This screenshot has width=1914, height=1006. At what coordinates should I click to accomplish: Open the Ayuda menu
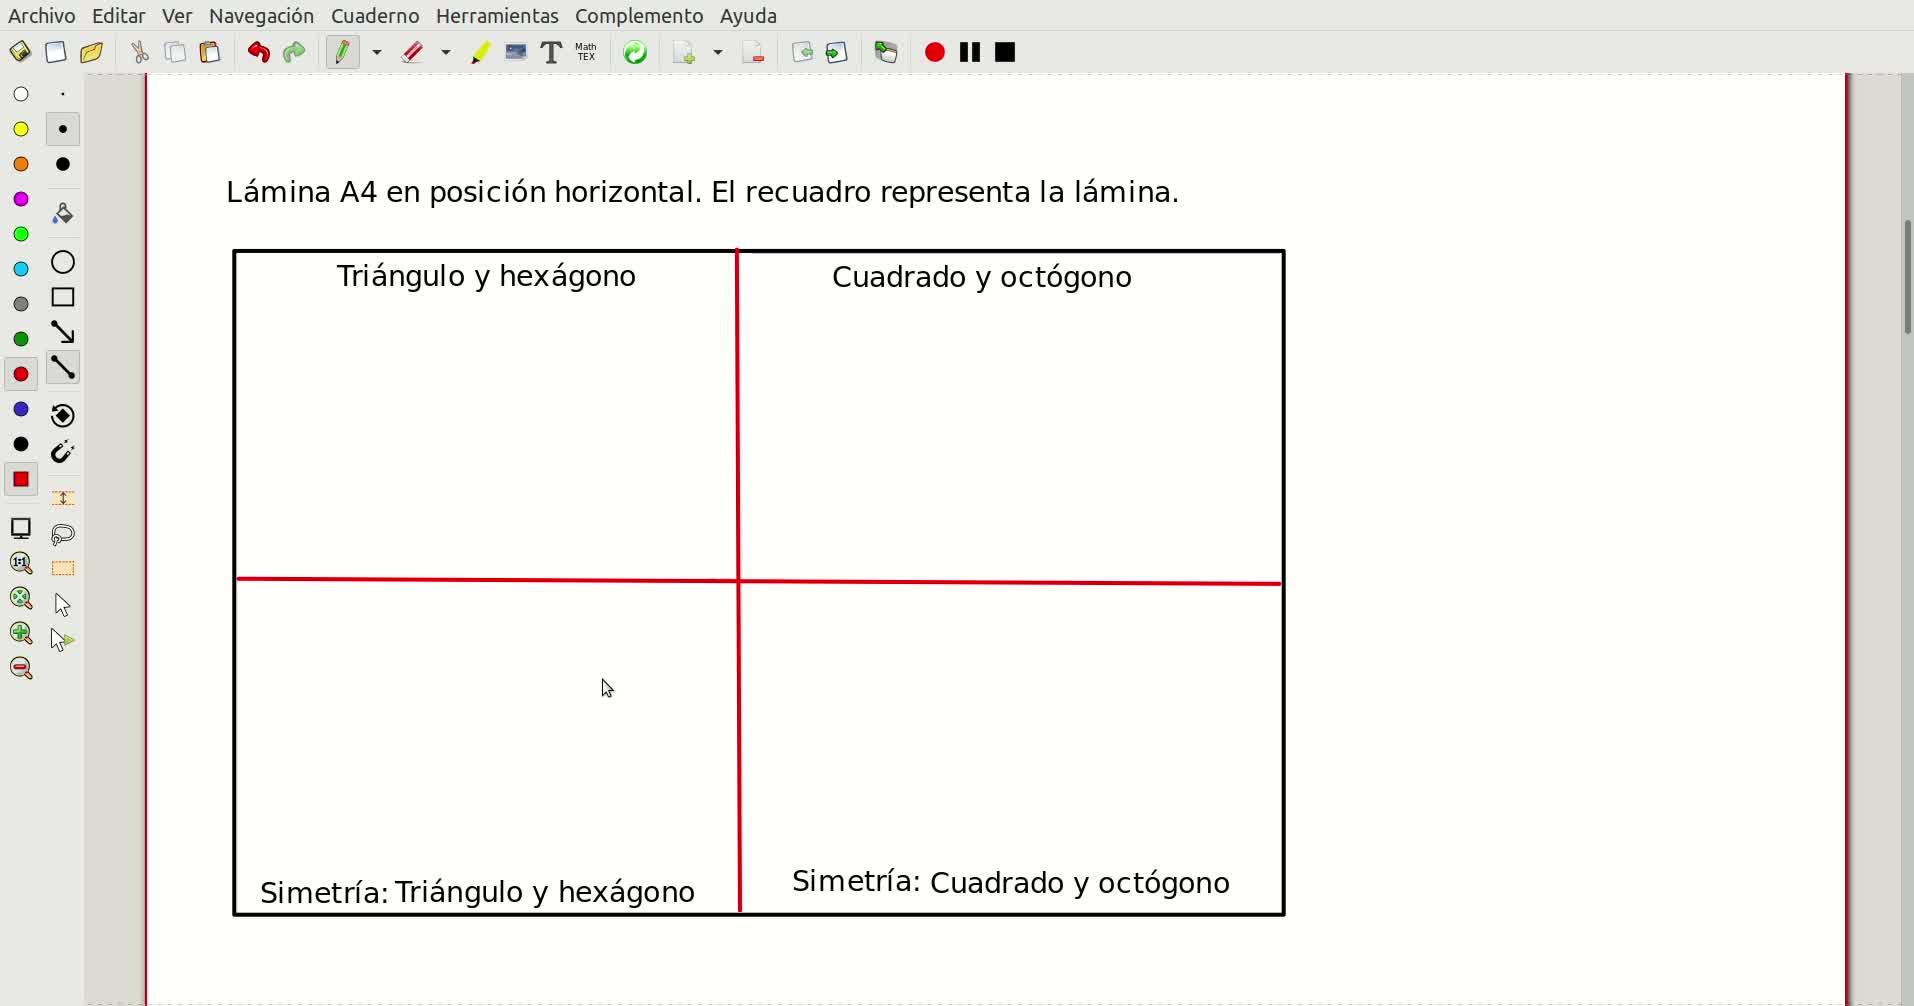[749, 16]
